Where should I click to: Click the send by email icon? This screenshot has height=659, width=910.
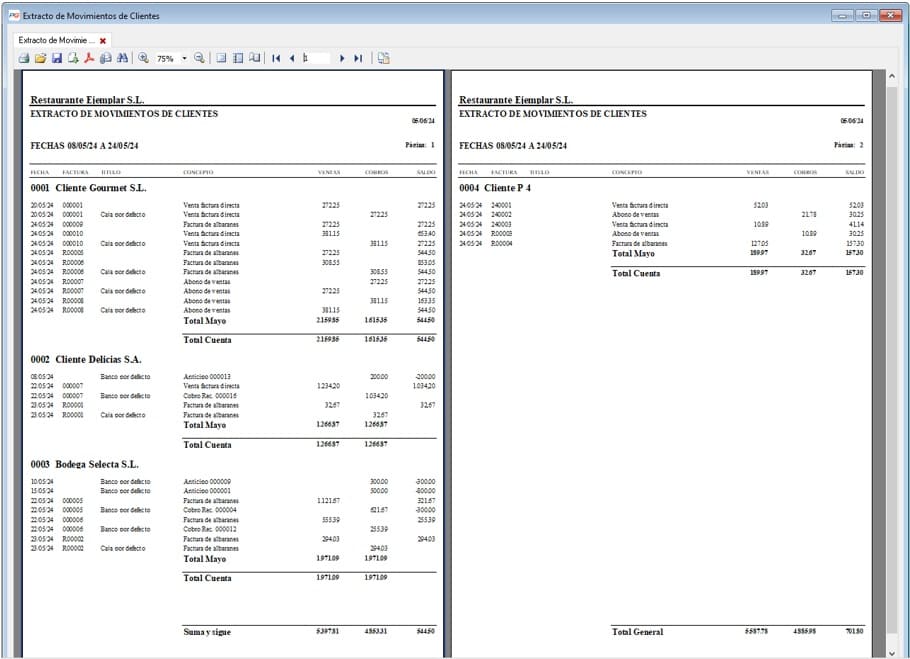tap(106, 58)
